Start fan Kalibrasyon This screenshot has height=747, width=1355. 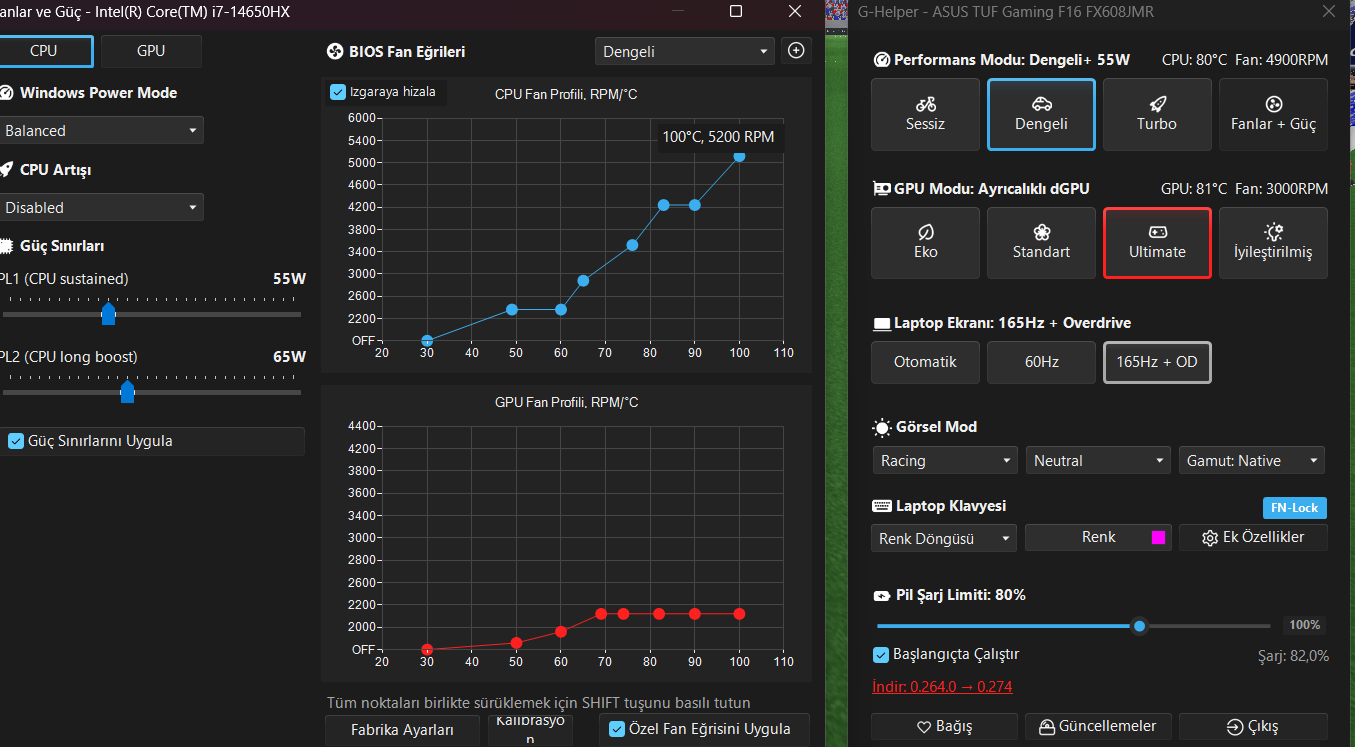point(531,730)
